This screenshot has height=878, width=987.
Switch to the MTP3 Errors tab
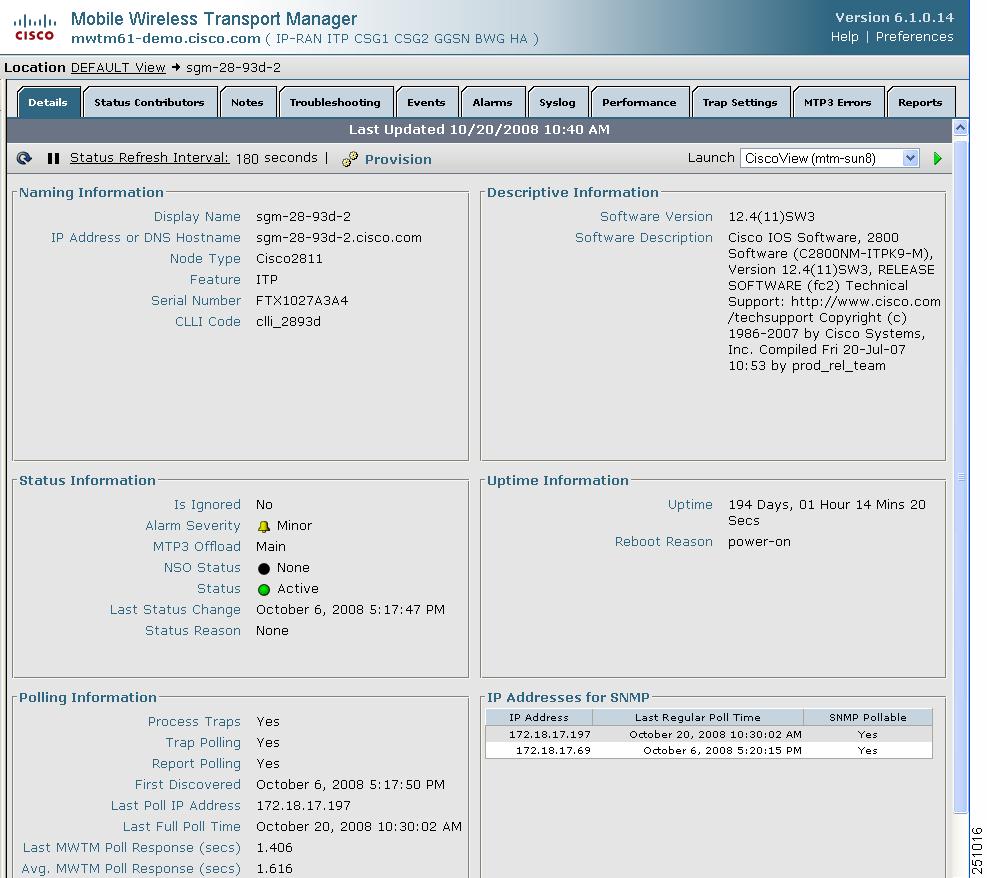837,102
